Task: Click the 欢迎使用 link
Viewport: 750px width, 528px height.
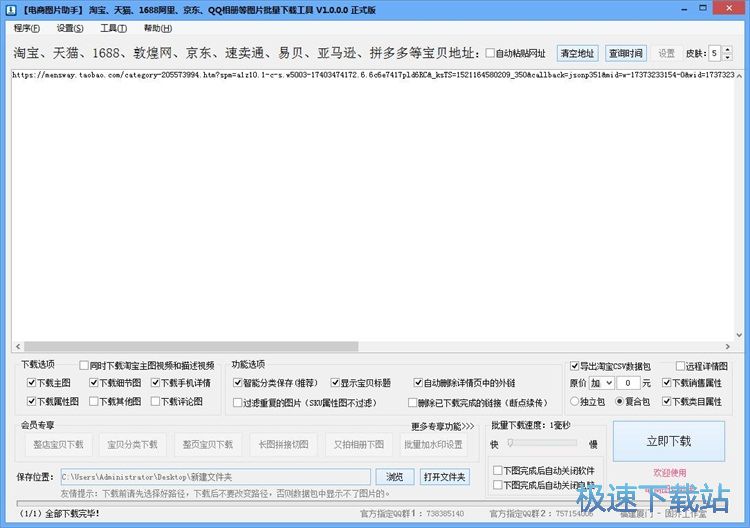Action: (670, 473)
